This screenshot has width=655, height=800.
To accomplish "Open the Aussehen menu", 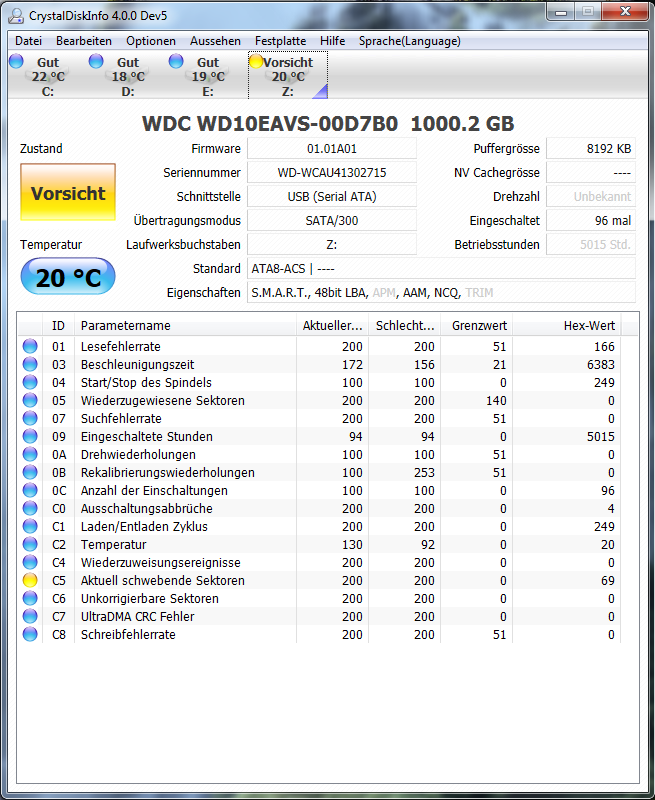I will (x=215, y=41).
